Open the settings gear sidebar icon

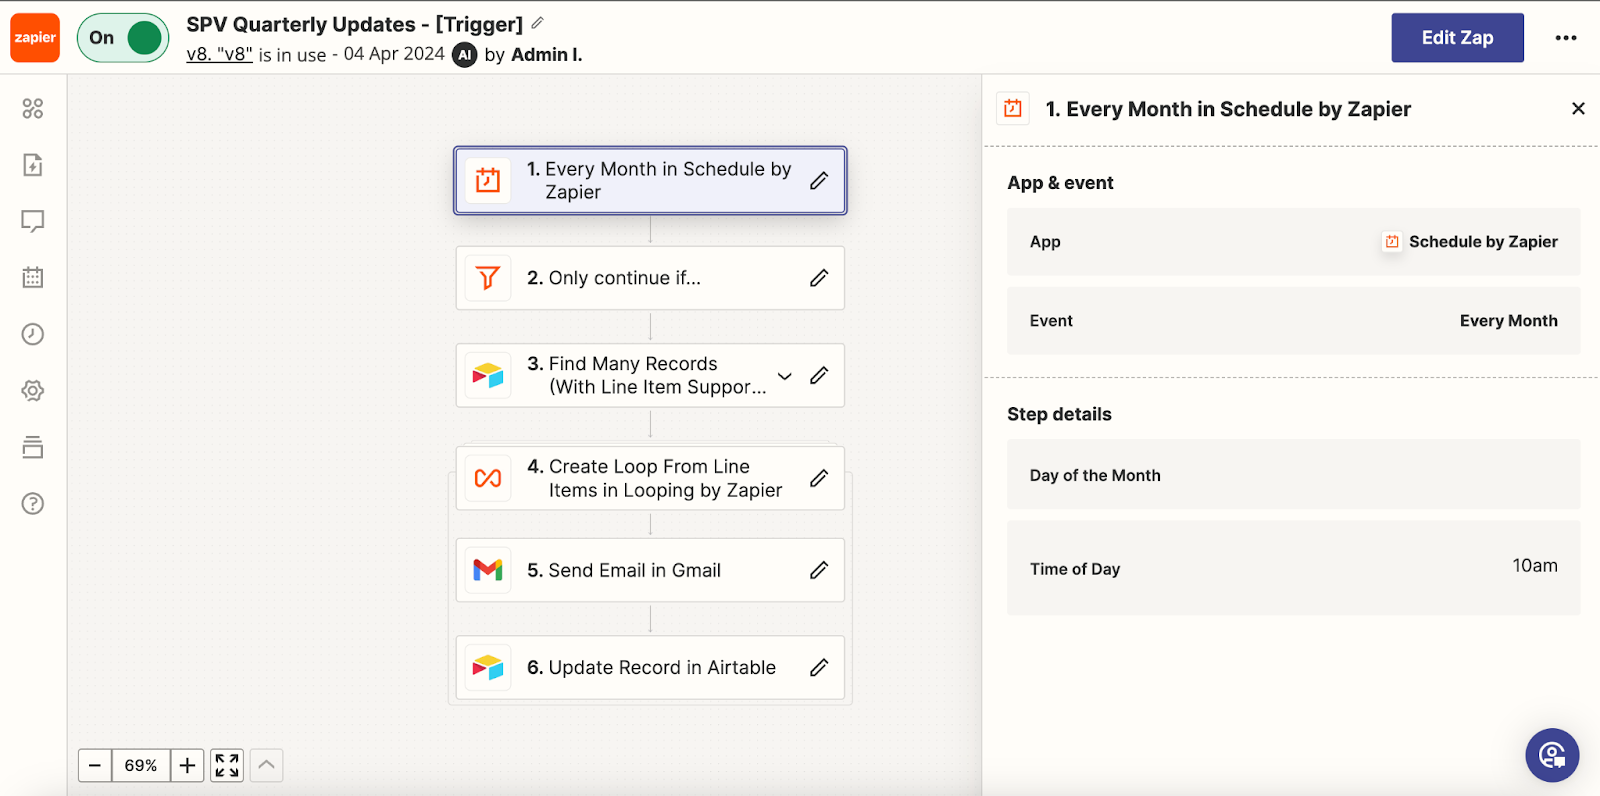(x=33, y=390)
